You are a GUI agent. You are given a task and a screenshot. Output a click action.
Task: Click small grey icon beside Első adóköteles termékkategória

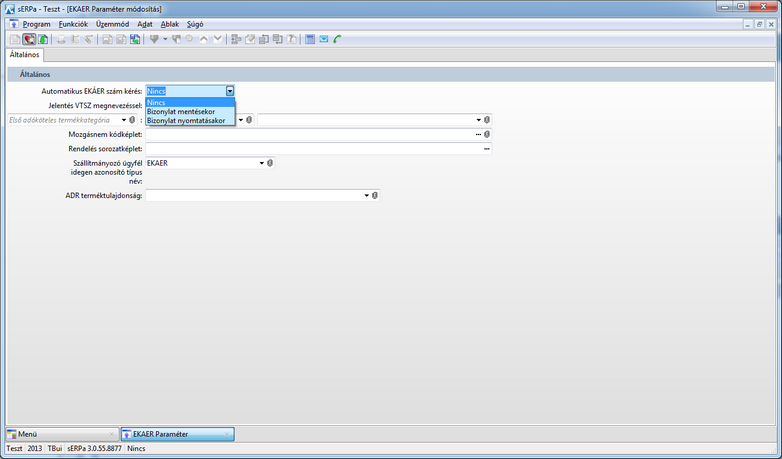[132, 120]
